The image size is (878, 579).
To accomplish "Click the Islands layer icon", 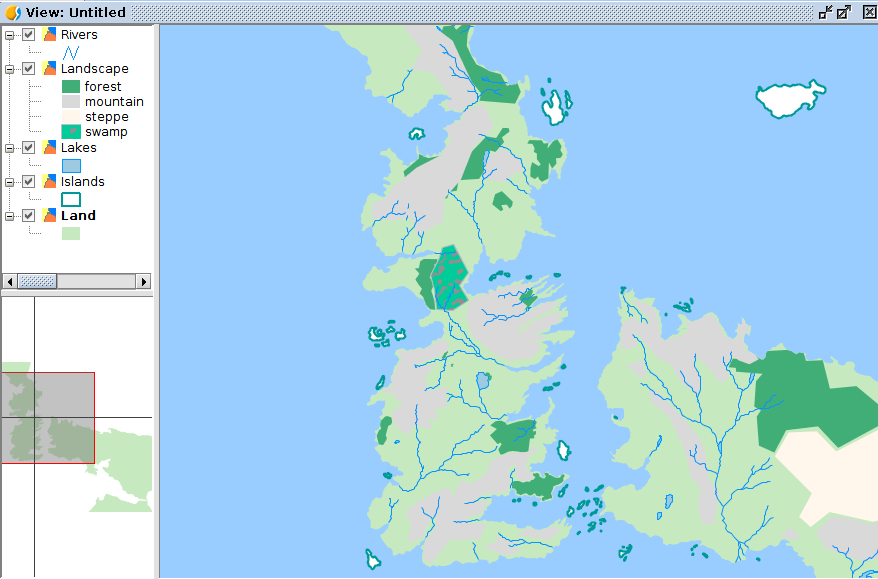I will coord(50,182).
